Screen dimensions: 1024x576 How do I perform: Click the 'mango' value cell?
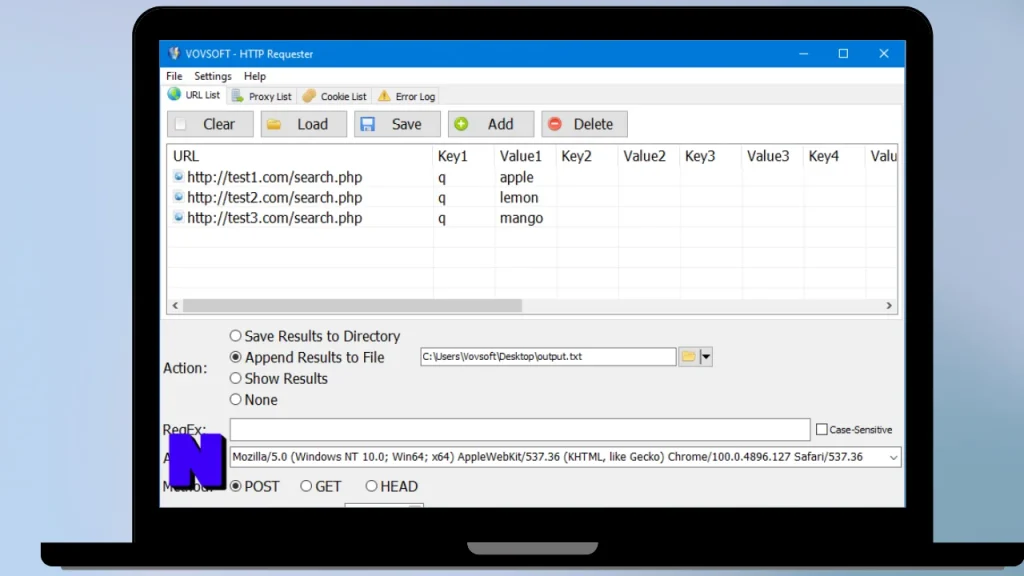[x=521, y=217]
